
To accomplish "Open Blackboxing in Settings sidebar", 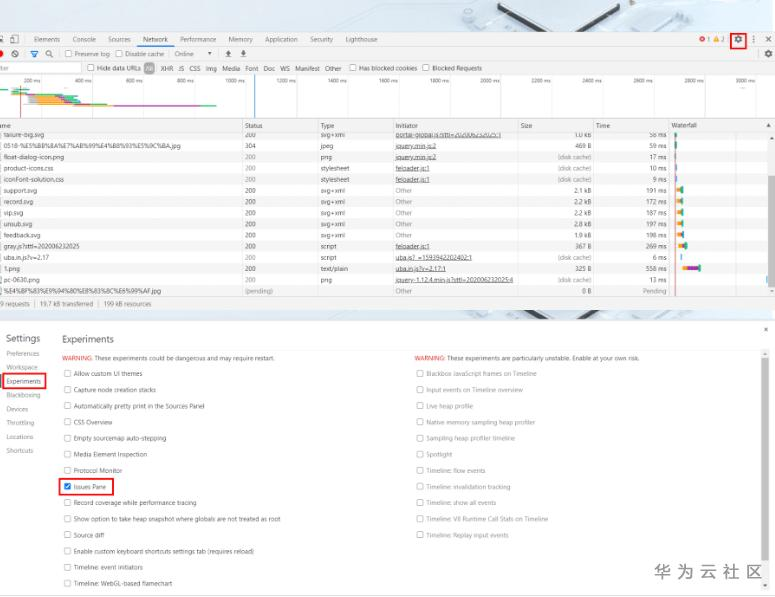I will [23, 395].
